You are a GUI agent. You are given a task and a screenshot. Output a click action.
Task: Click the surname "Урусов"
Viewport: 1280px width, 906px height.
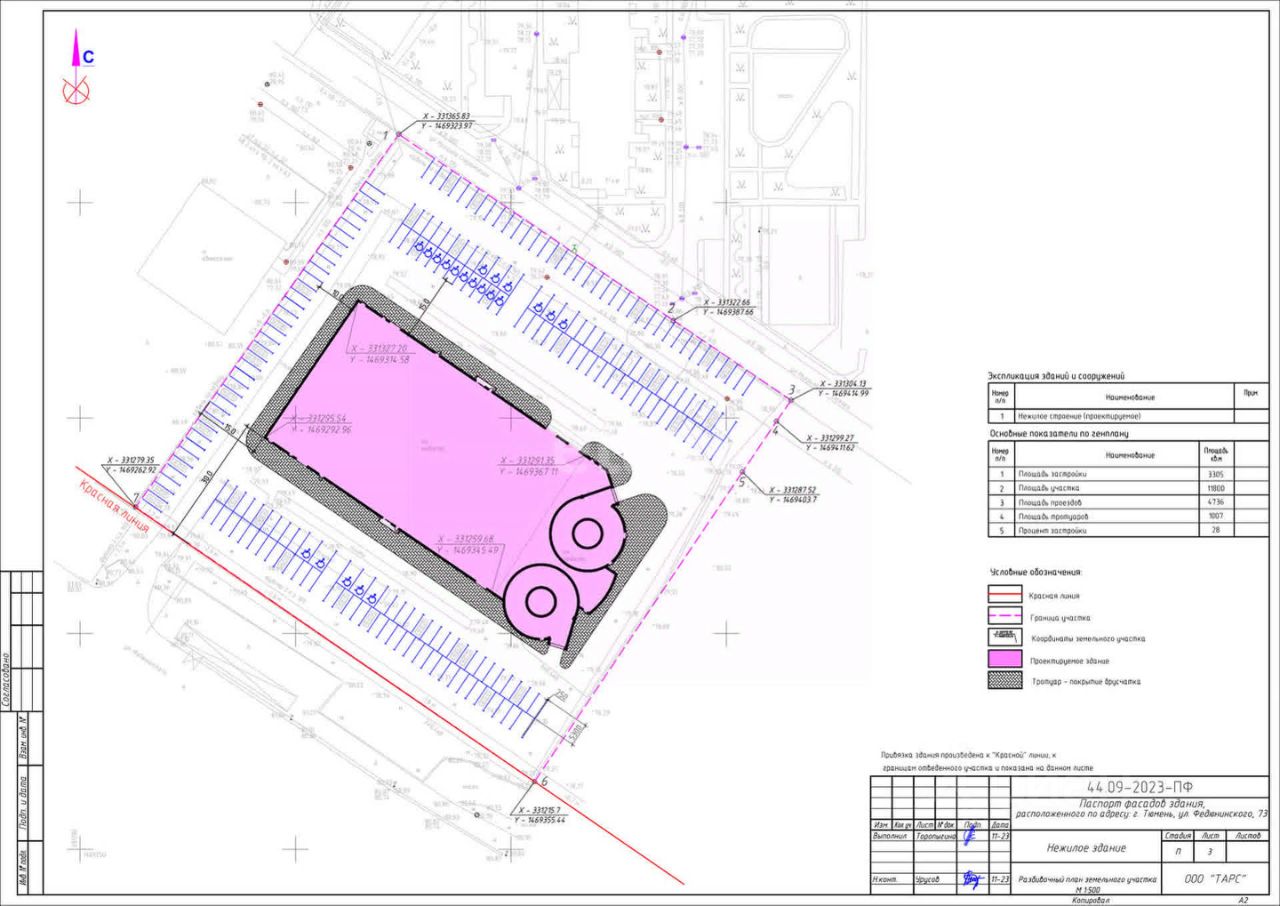coord(928,879)
